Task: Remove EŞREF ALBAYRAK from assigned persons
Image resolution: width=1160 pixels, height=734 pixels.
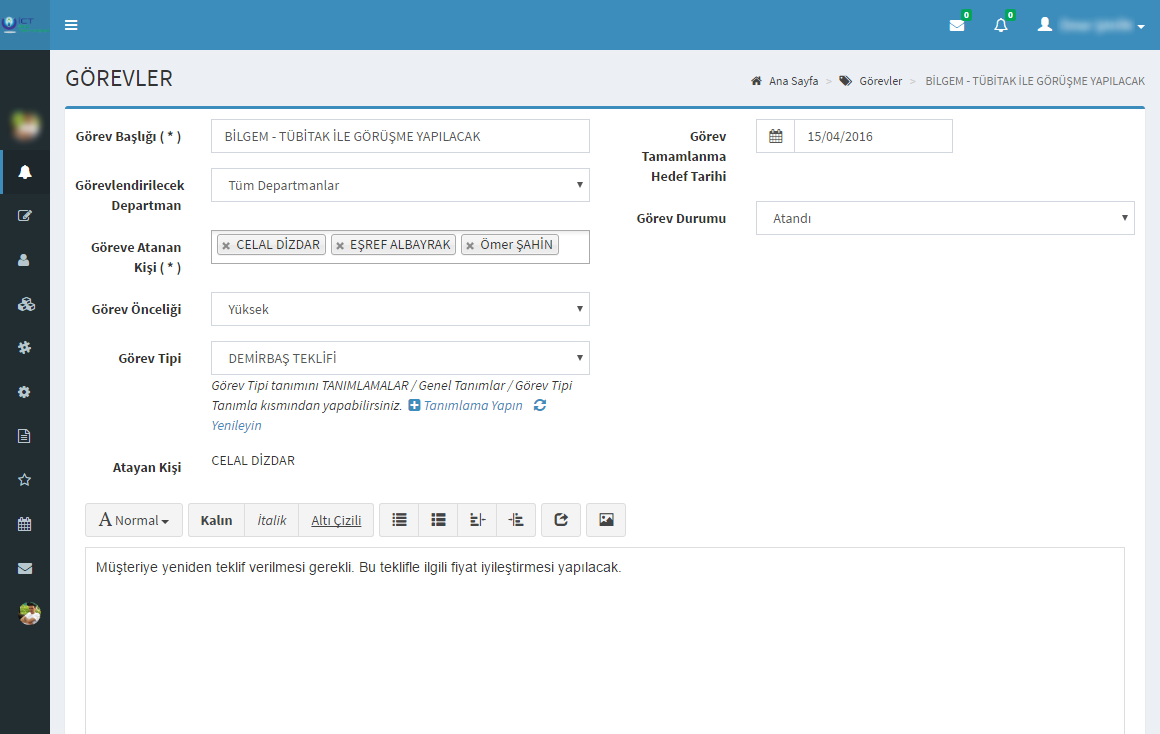Action: (340, 245)
